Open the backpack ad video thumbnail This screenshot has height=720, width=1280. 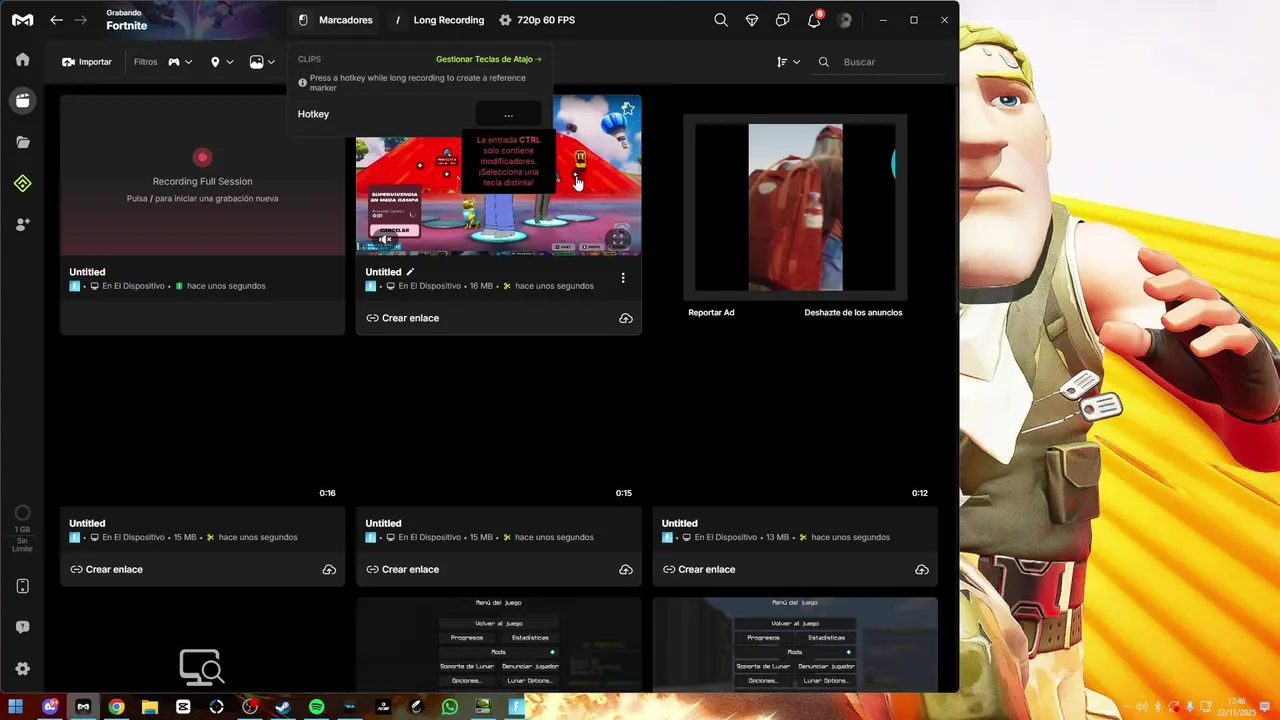(795, 207)
